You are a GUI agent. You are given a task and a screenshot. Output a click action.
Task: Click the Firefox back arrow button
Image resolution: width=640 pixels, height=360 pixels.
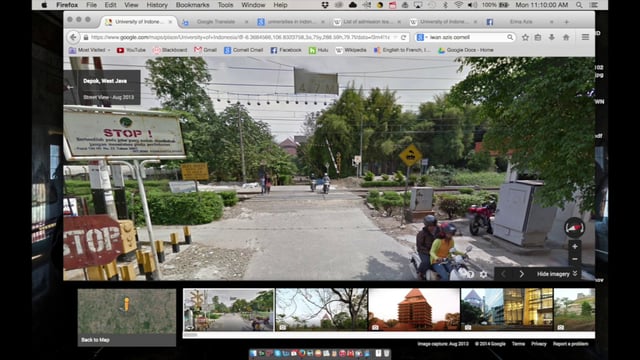coord(73,37)
